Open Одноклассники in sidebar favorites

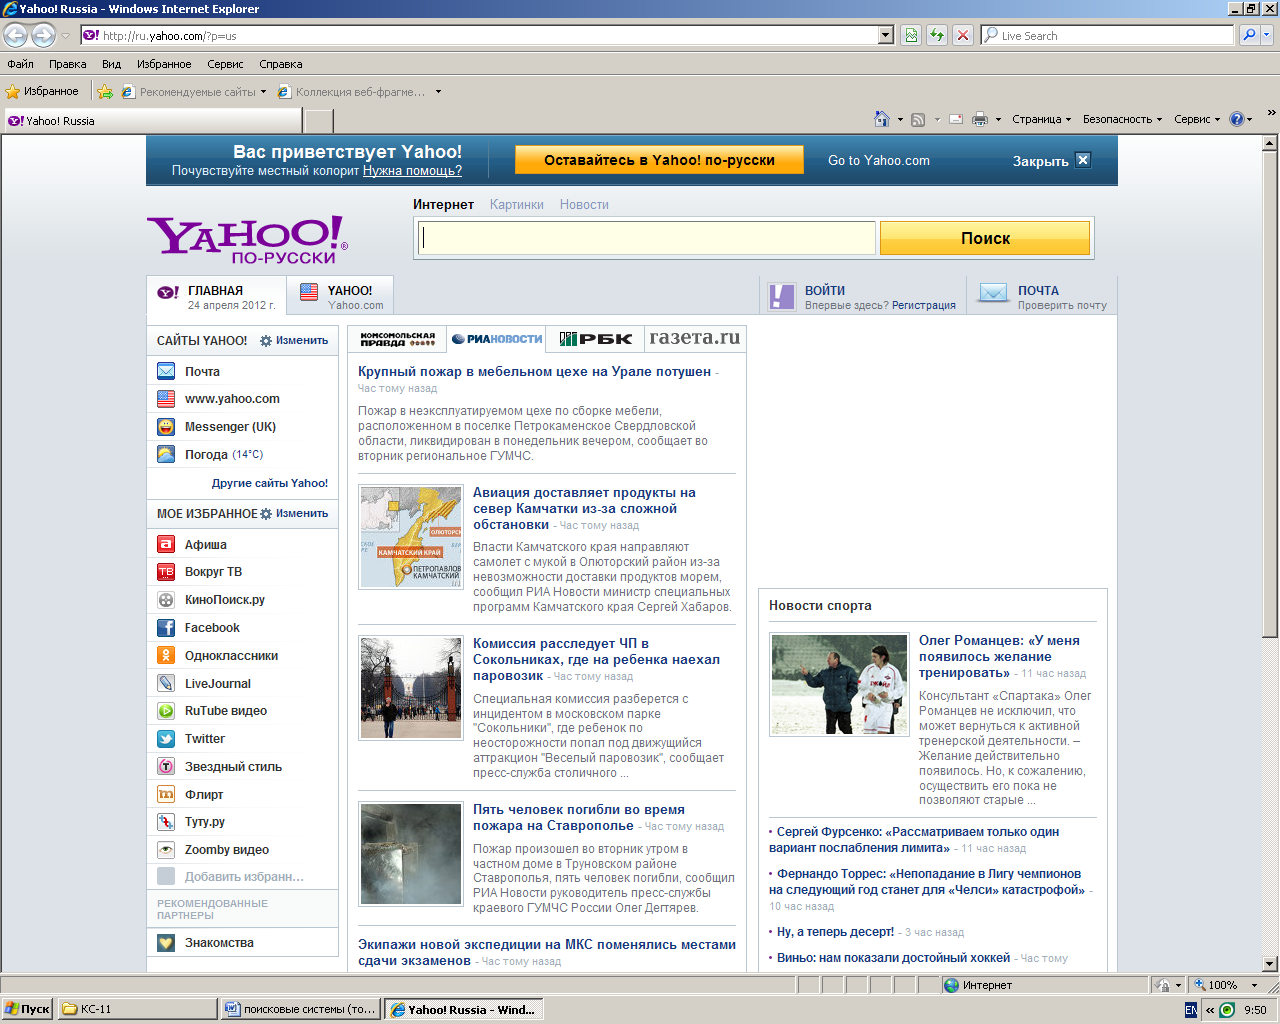point(231,656)
